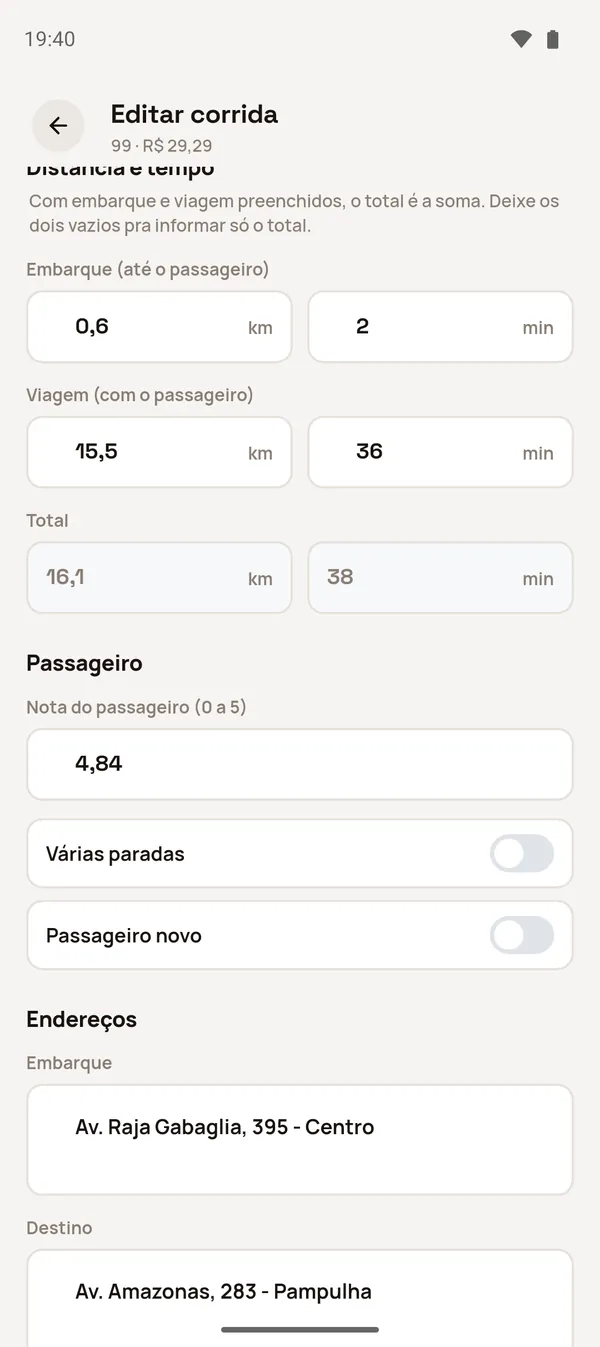The height and width of the screenshot is (1347, 600).
Task: Tap the 99 · R$ 29,29 subtitle
Action: pos(161,146)
